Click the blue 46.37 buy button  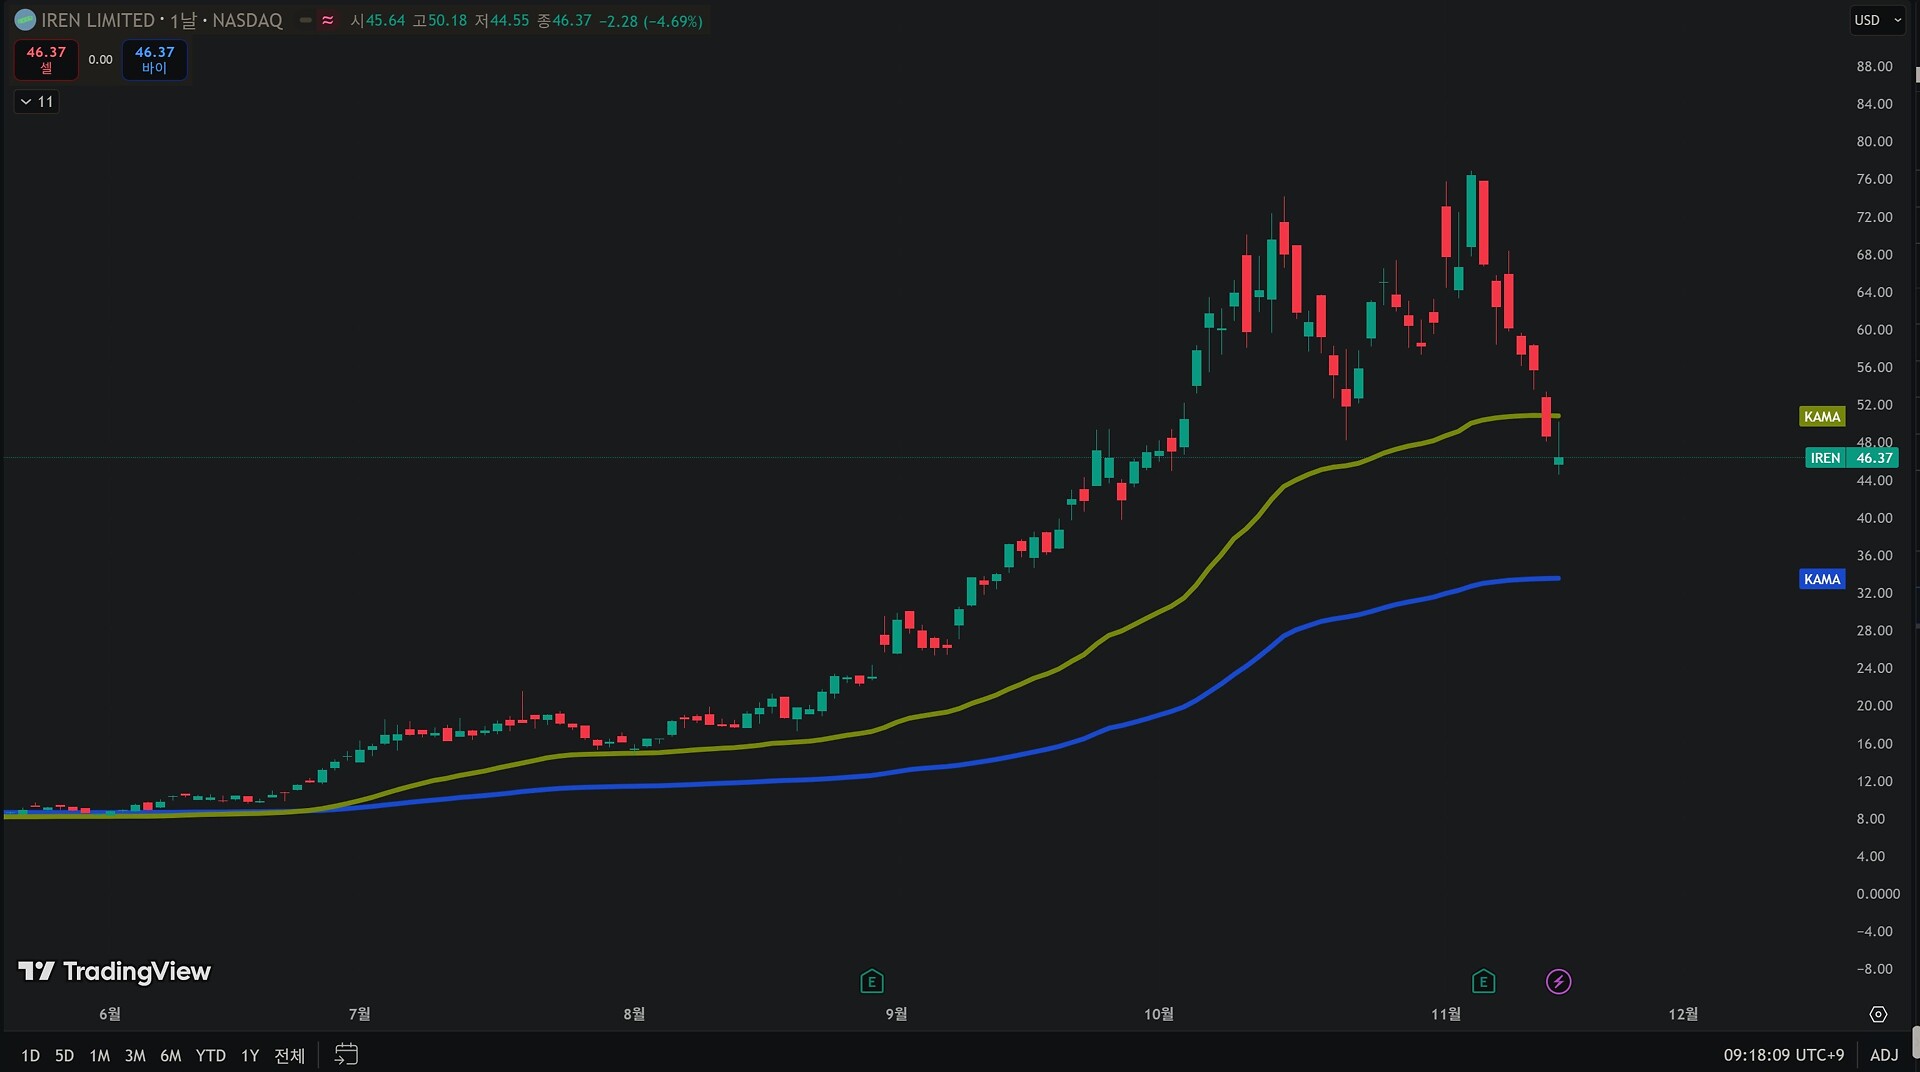click(x=154, y=60)
